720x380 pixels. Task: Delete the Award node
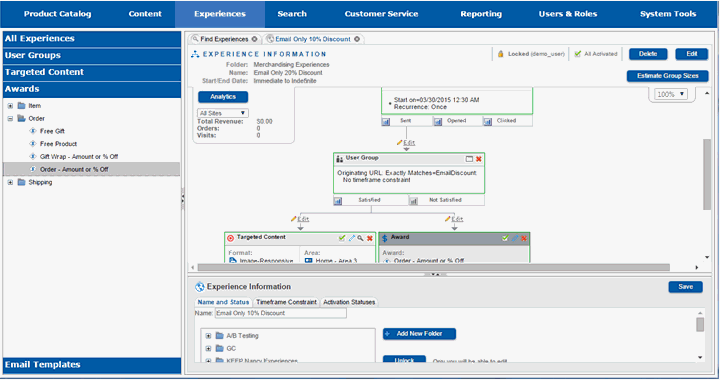[x=524, y=238]
